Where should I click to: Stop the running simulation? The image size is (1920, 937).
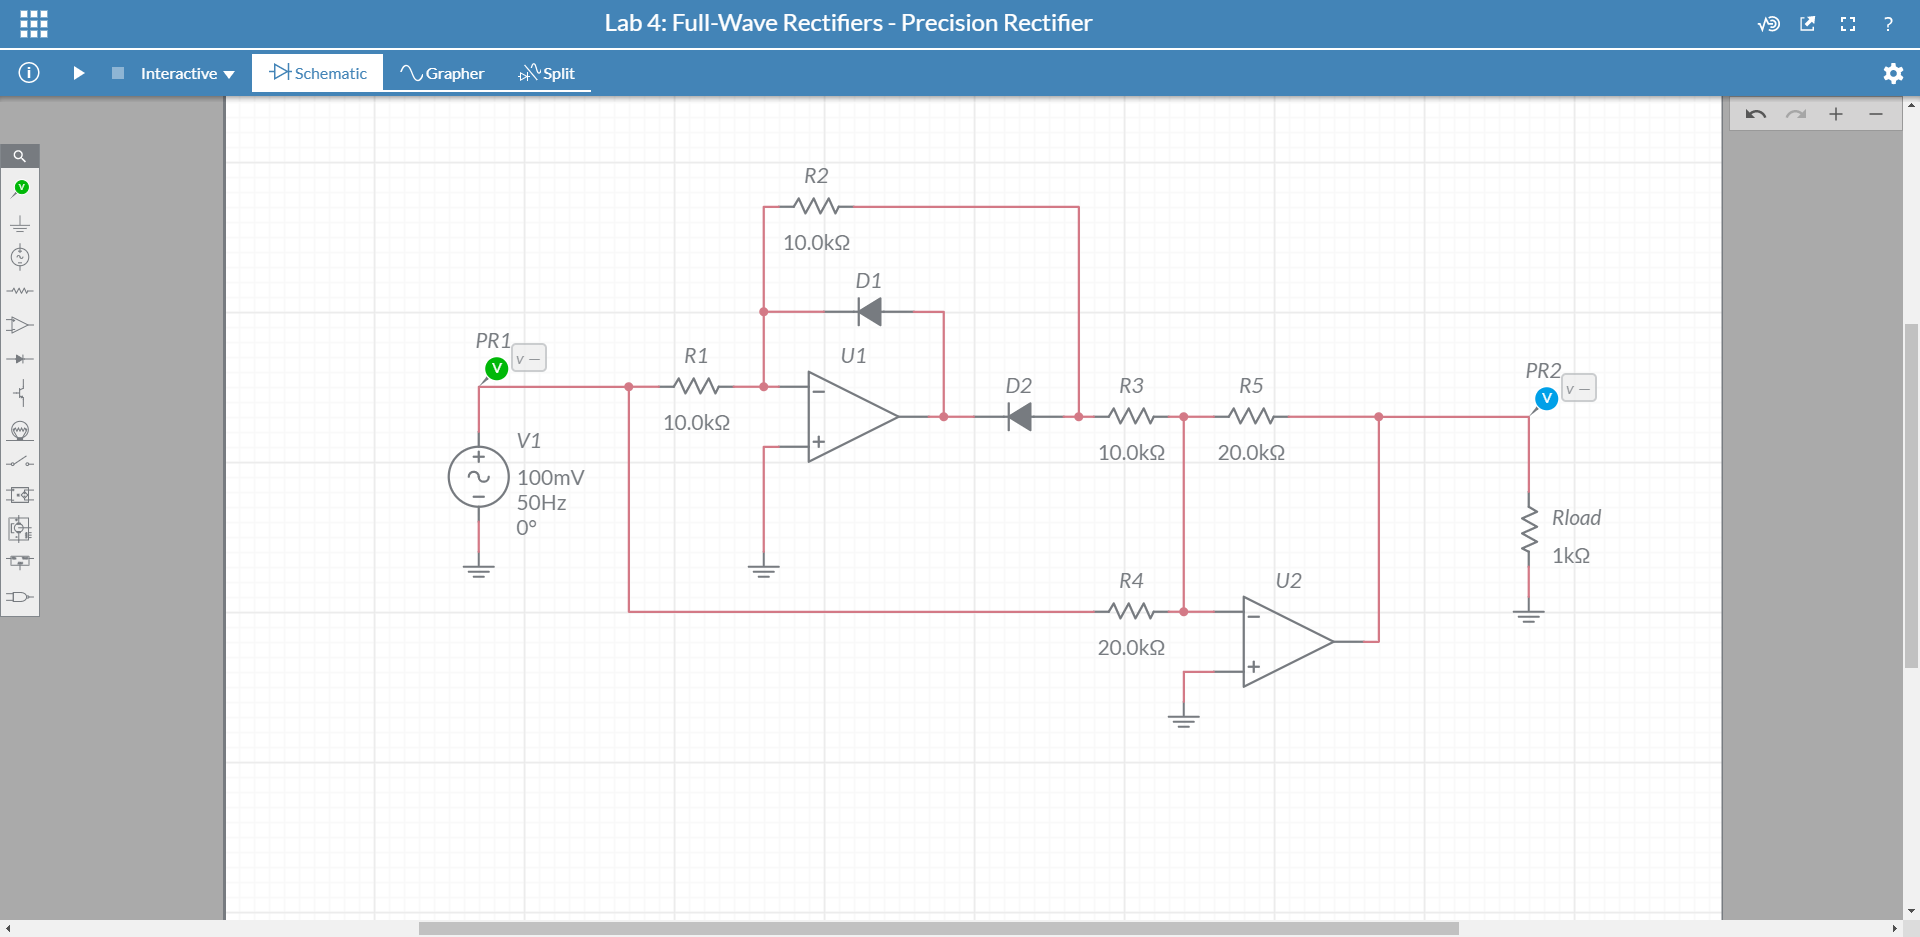point(118,73)
